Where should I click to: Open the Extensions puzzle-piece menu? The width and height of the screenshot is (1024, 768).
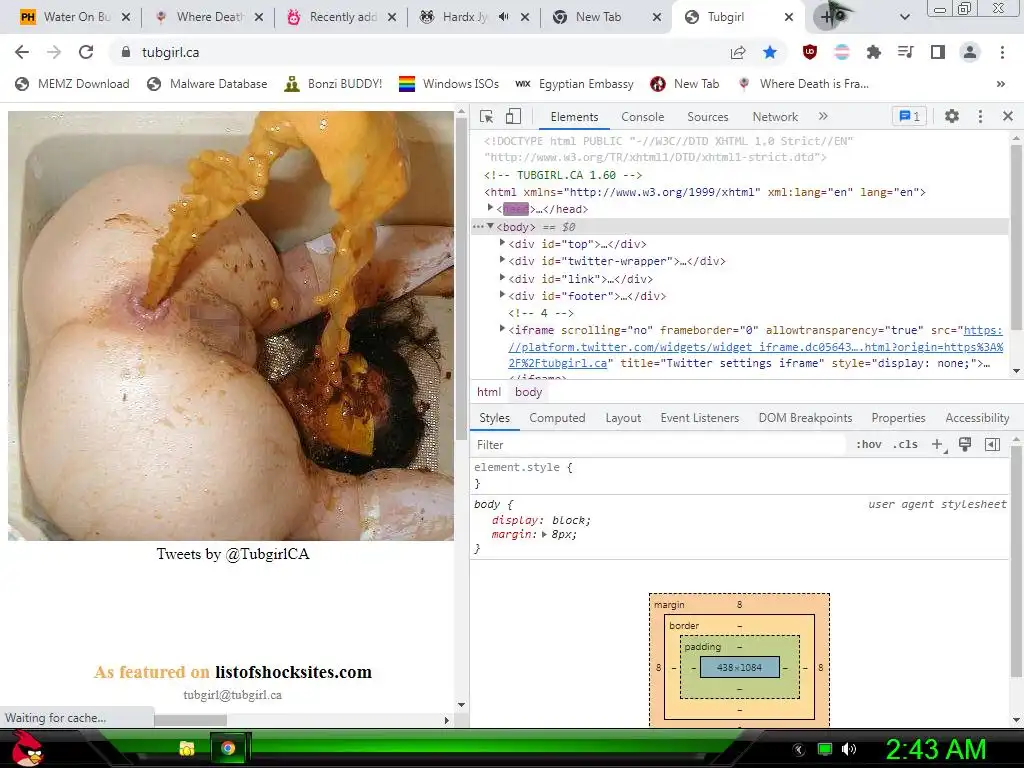click(873, 52)
